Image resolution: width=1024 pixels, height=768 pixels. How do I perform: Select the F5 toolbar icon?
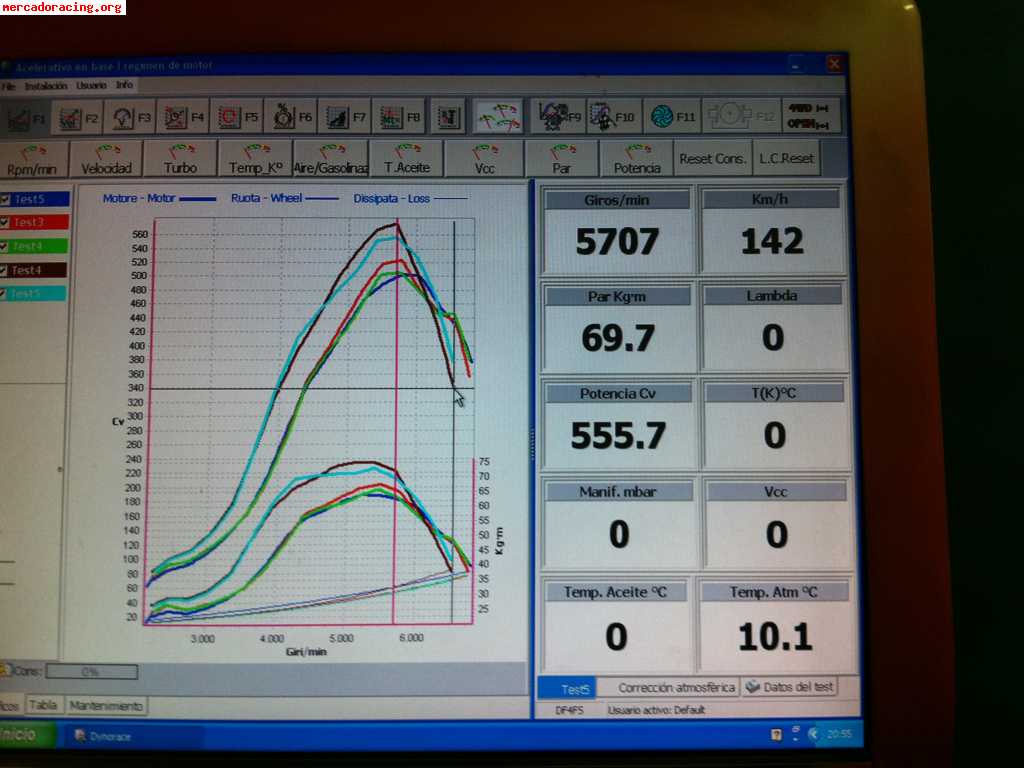[x=236, y=117]
